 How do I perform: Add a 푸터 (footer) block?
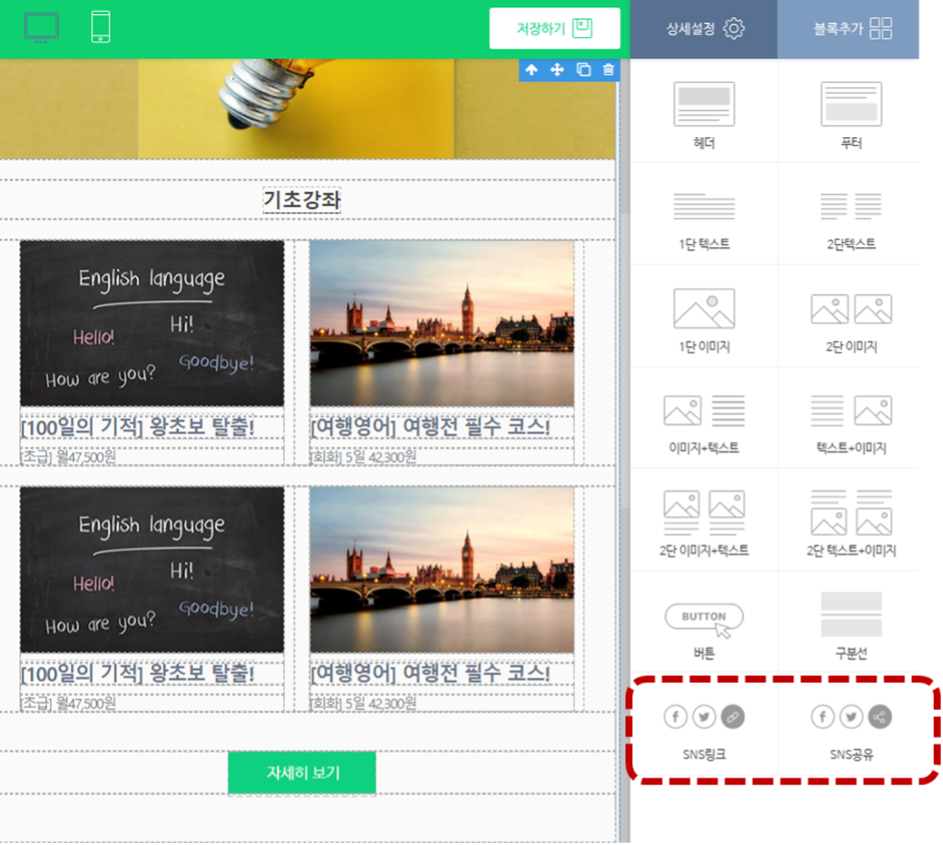(851, 115)
